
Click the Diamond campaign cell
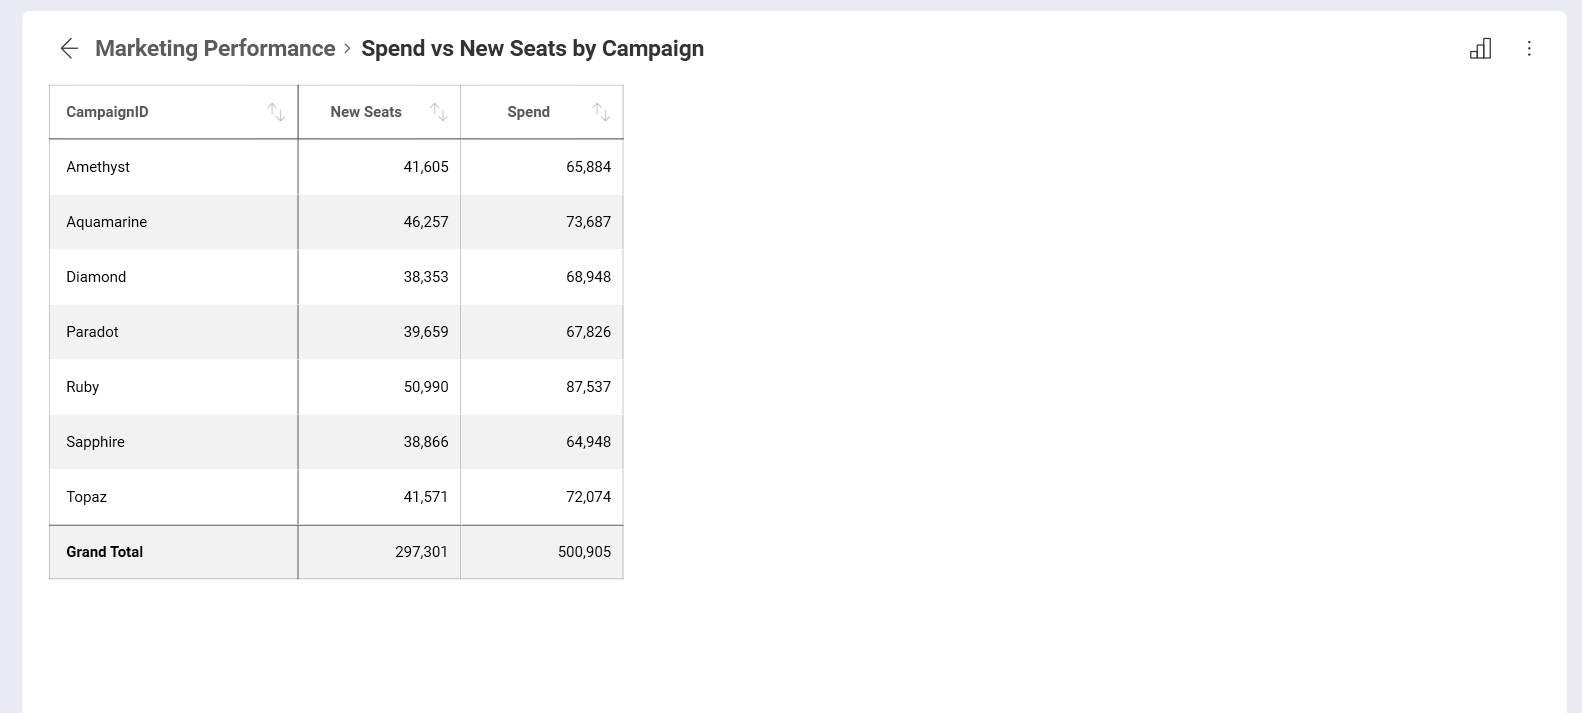(x=174, y=277)
